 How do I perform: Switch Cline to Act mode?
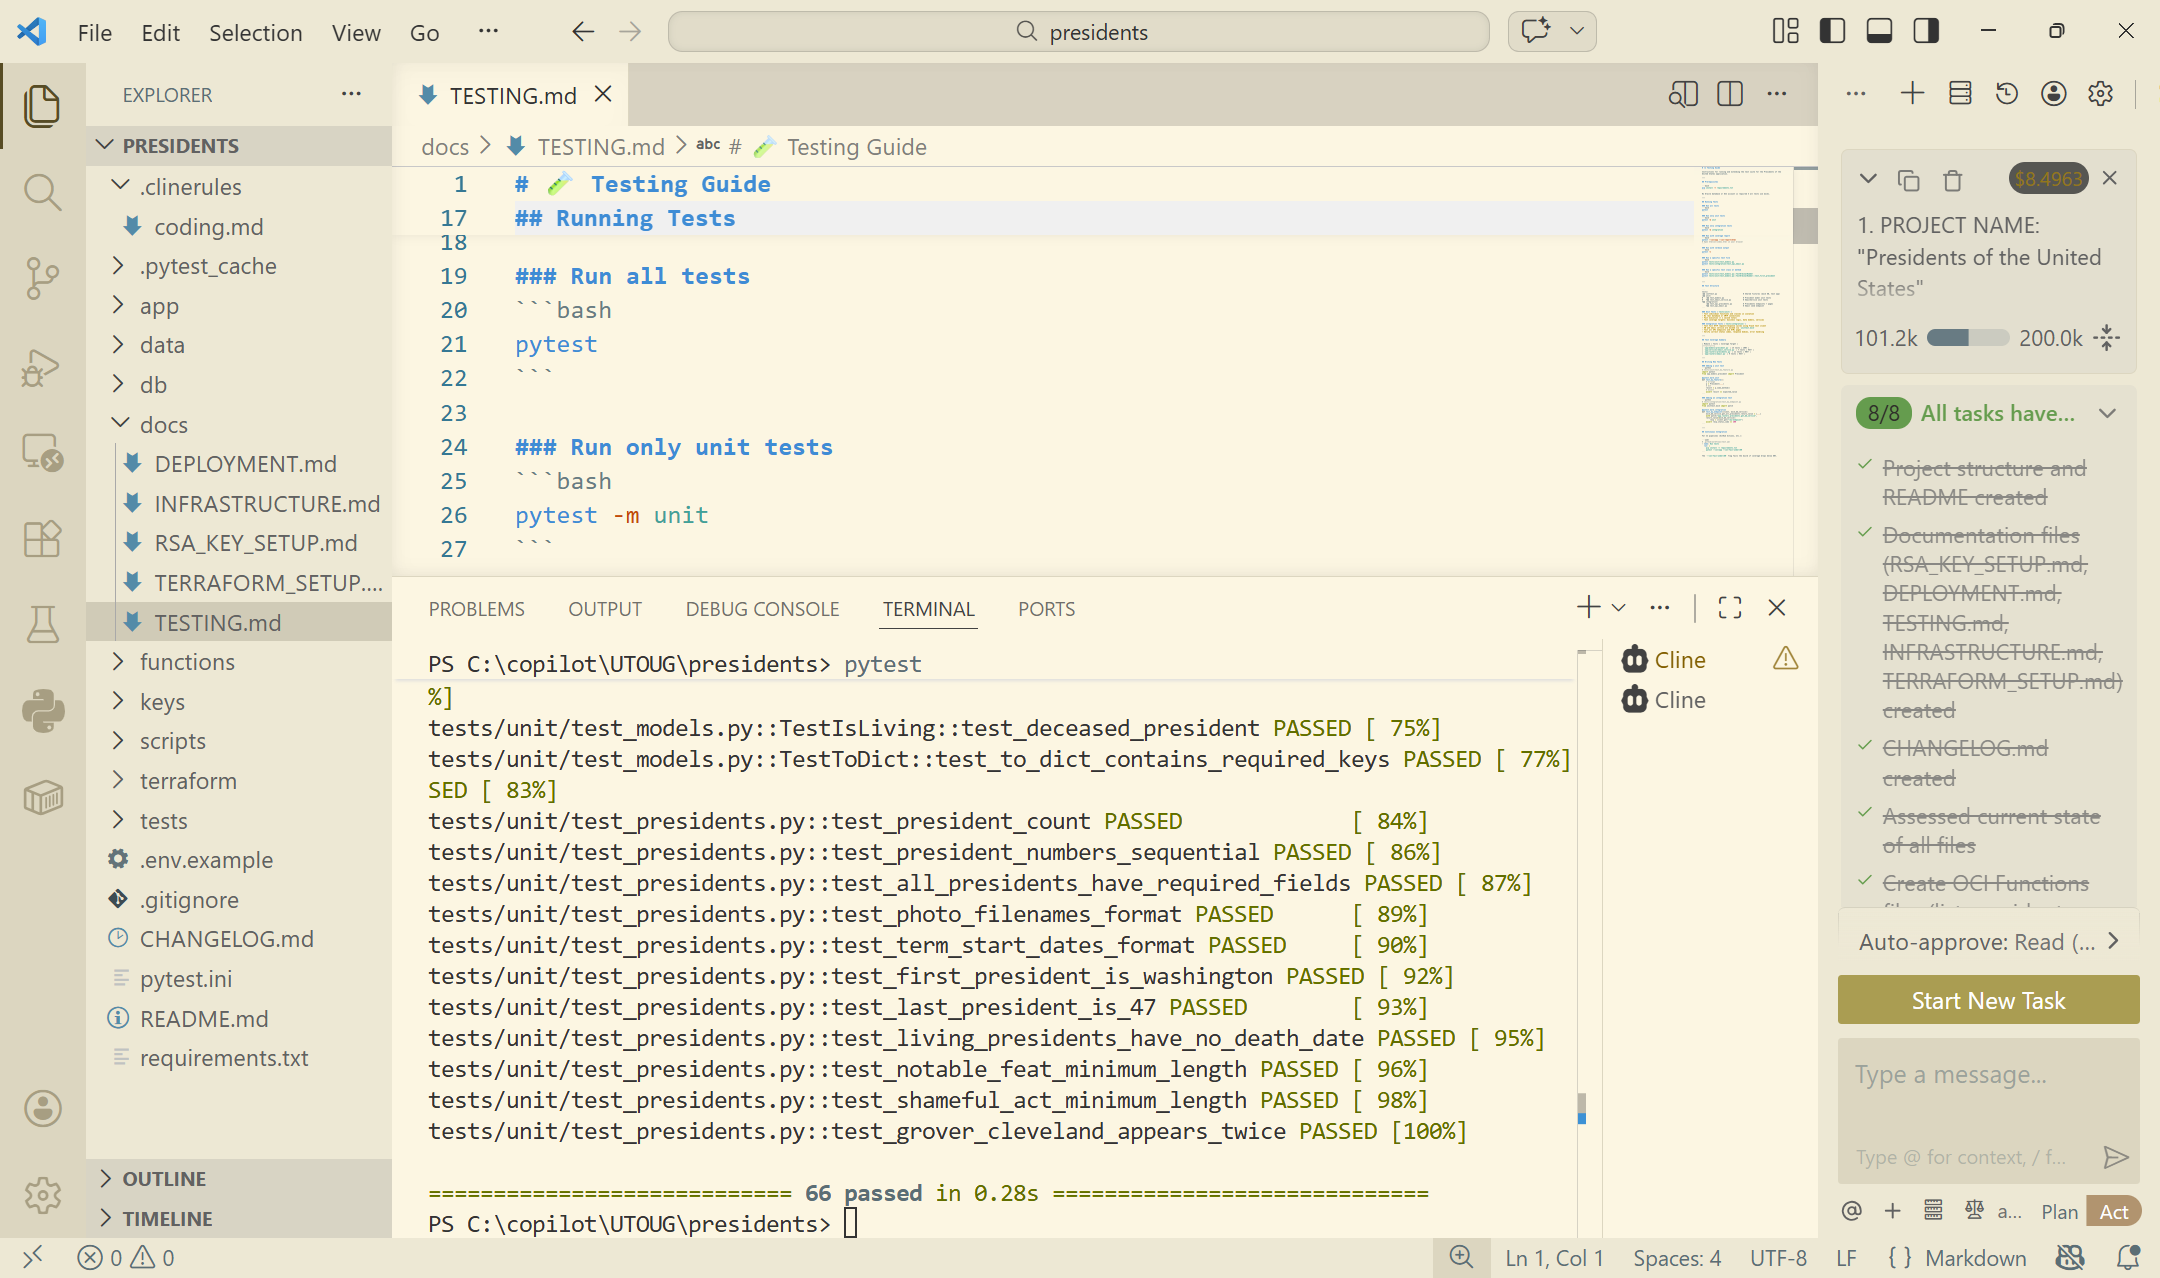(x=2113, y=1212)
